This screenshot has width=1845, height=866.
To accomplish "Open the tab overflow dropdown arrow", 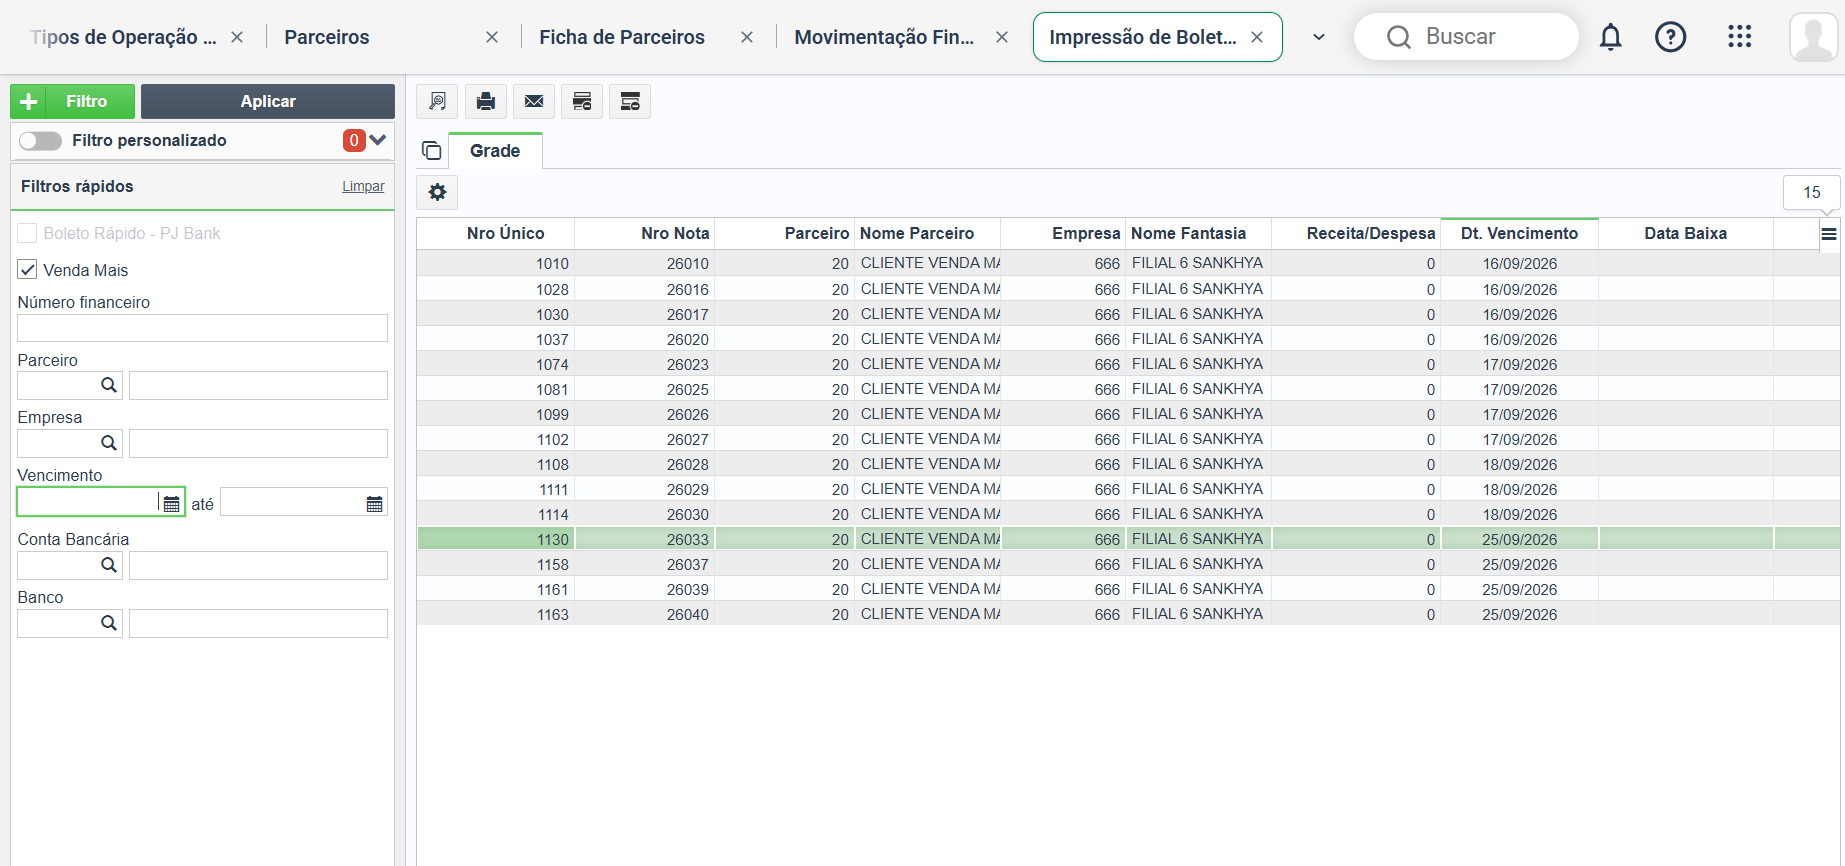I will click(x=1319, y=37).
